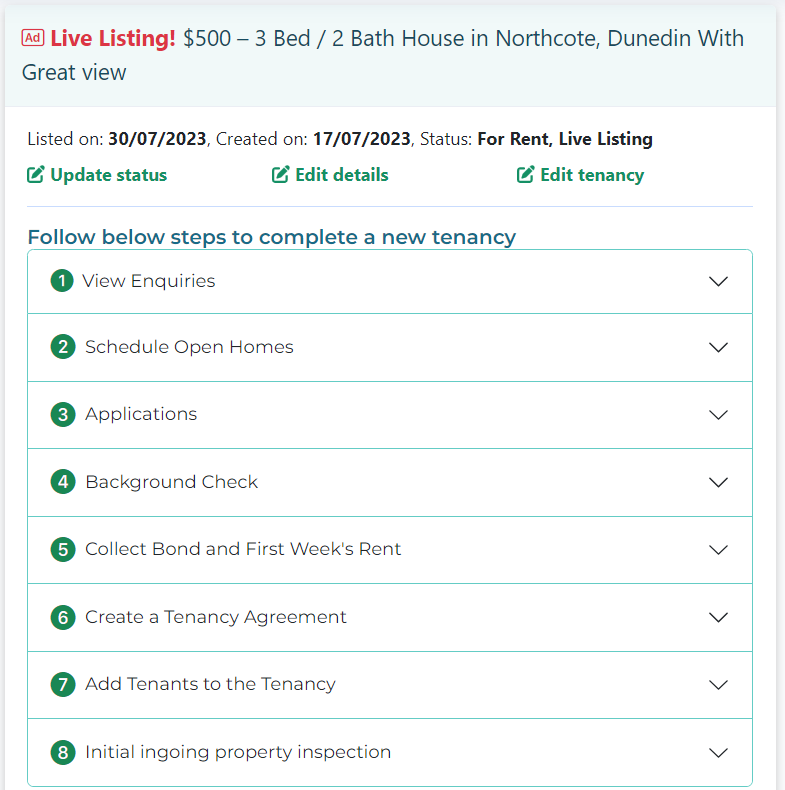The width and height of the screenshot is (785, 790).
Task: Click the step 3 number badge
Action: pyautogui.click(x=63, y=414)
